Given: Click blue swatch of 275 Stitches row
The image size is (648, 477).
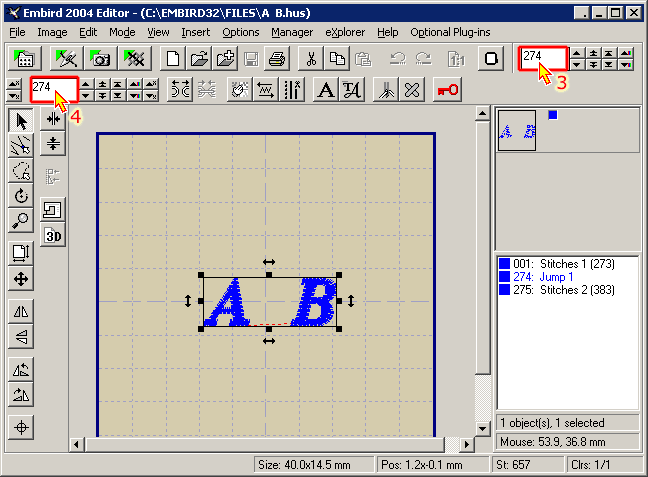Looking at the screenshot, I should pos(505,290).
